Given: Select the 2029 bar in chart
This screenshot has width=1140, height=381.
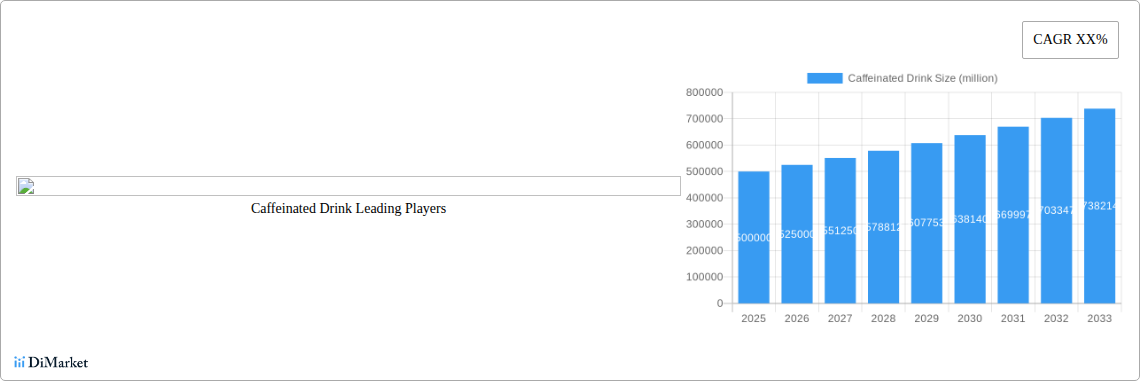Looking at the screenshot, I should pyautogui.click(x=926, y=223).
